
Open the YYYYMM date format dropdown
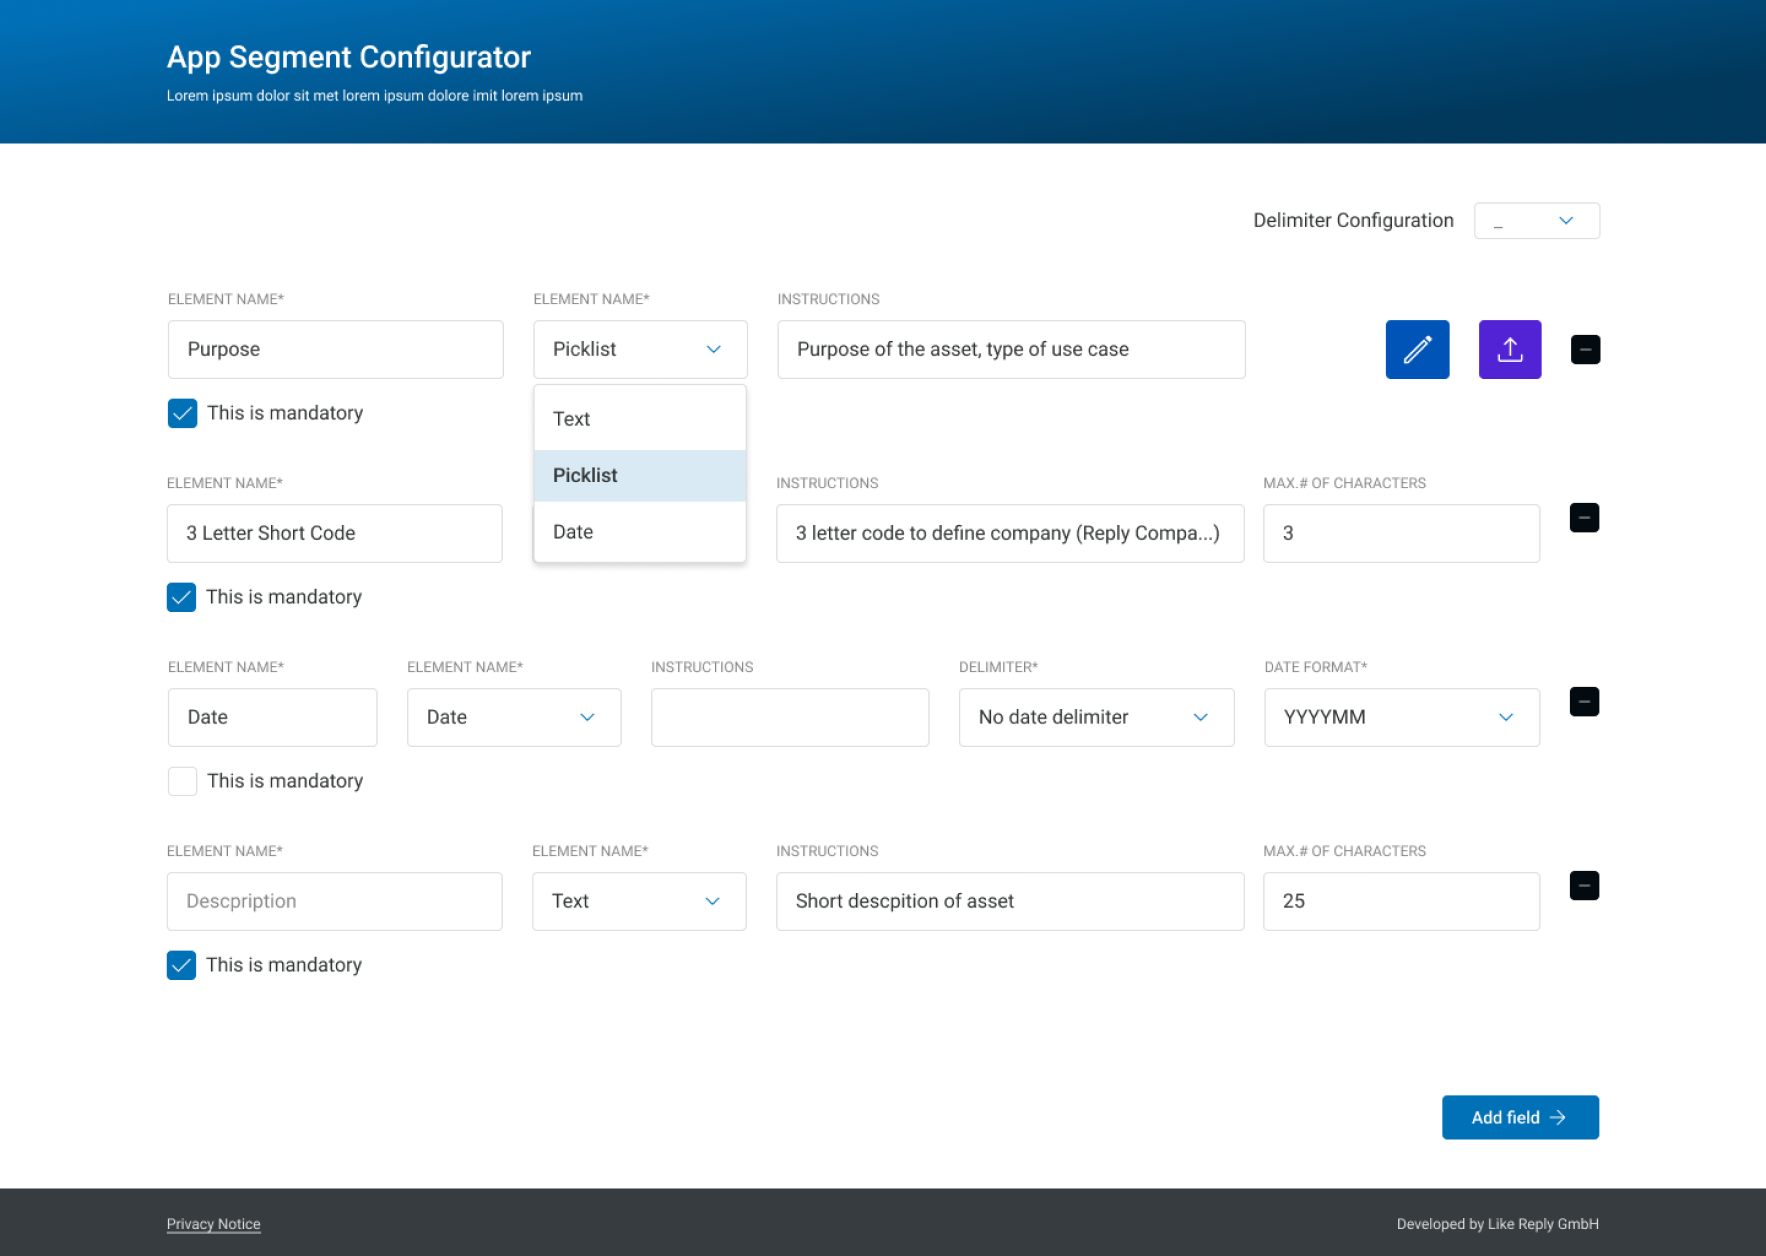click(x=1401, y=717)
